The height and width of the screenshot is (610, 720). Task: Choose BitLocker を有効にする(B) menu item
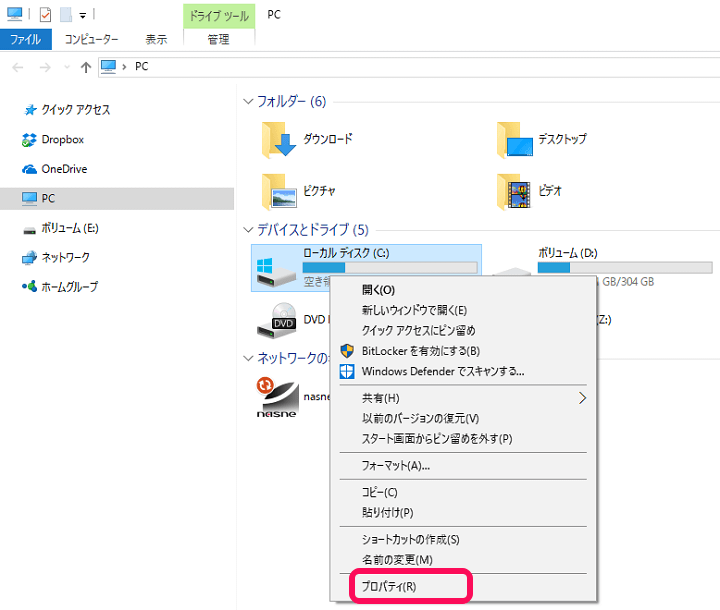coord(463,351)
